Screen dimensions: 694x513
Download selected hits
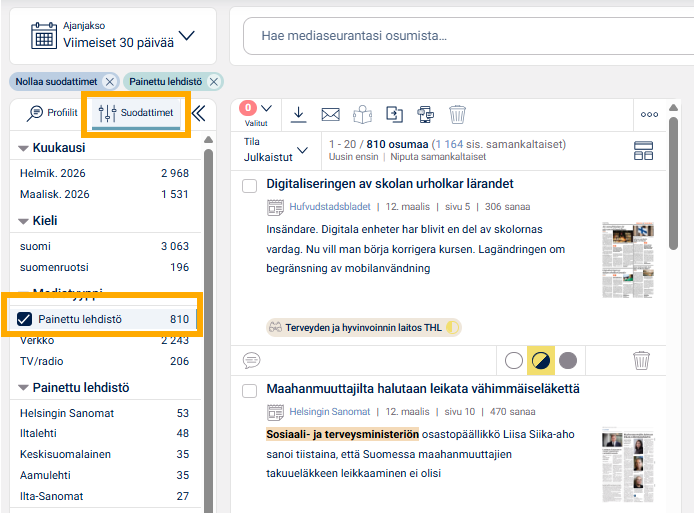pyautogui.click(x=299, y=114)
